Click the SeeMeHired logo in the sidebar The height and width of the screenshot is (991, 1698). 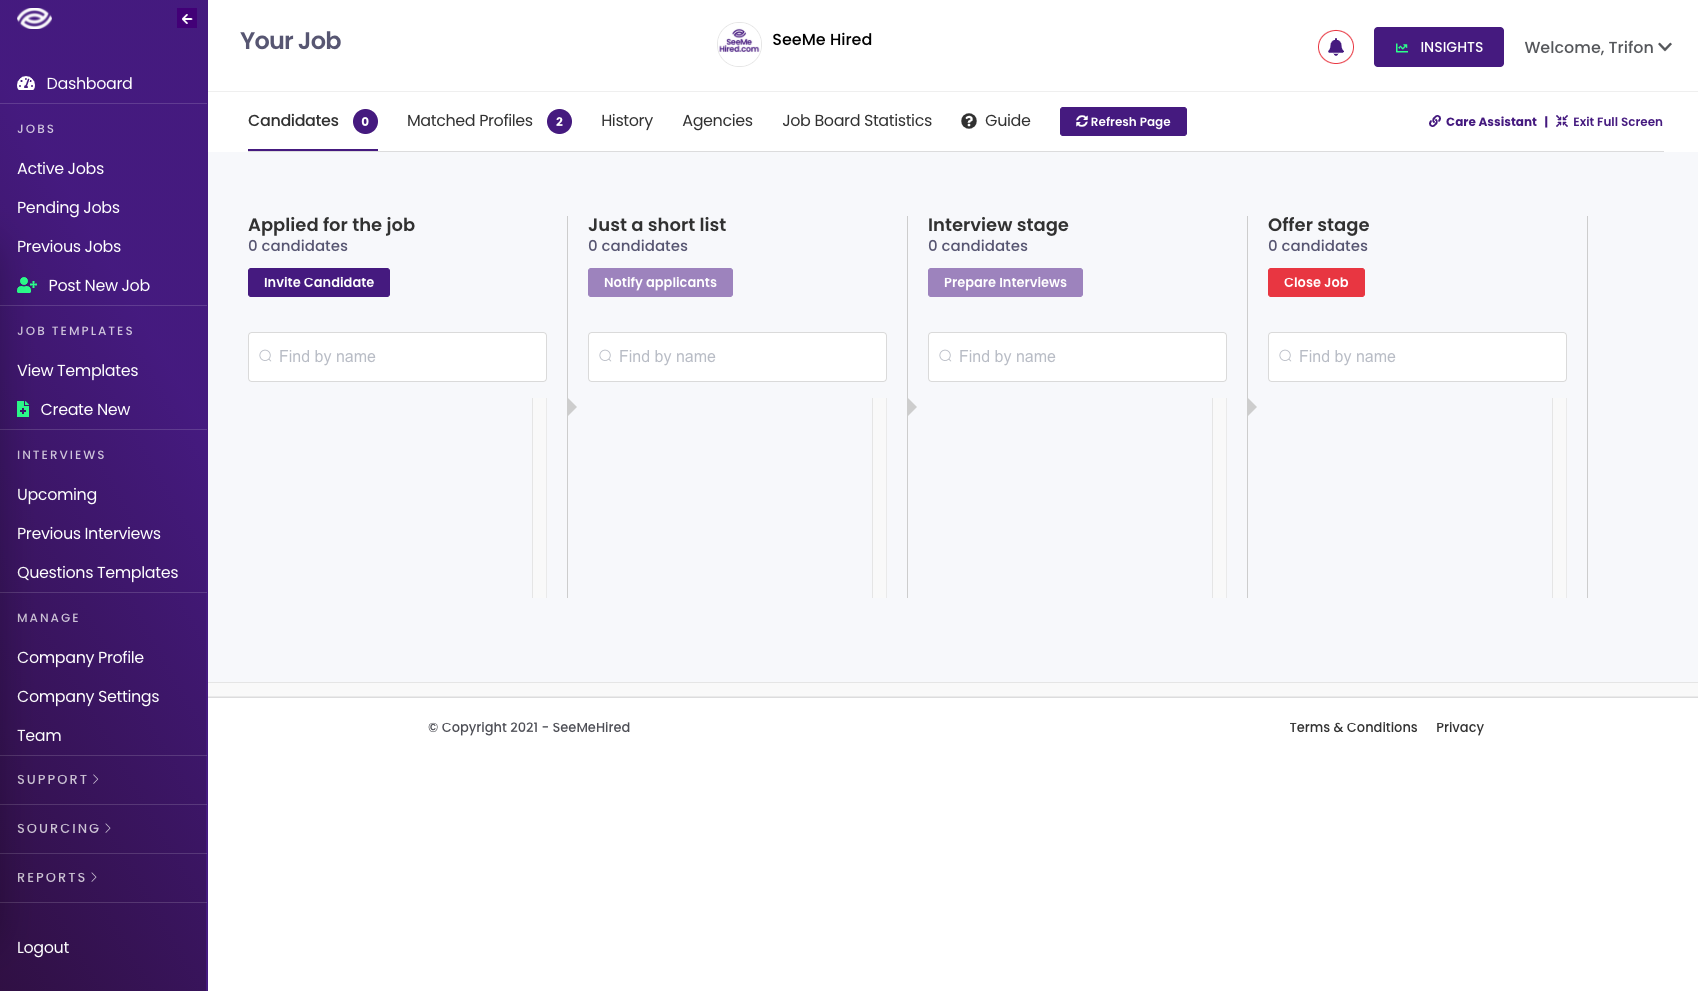[x=34, y=17]
